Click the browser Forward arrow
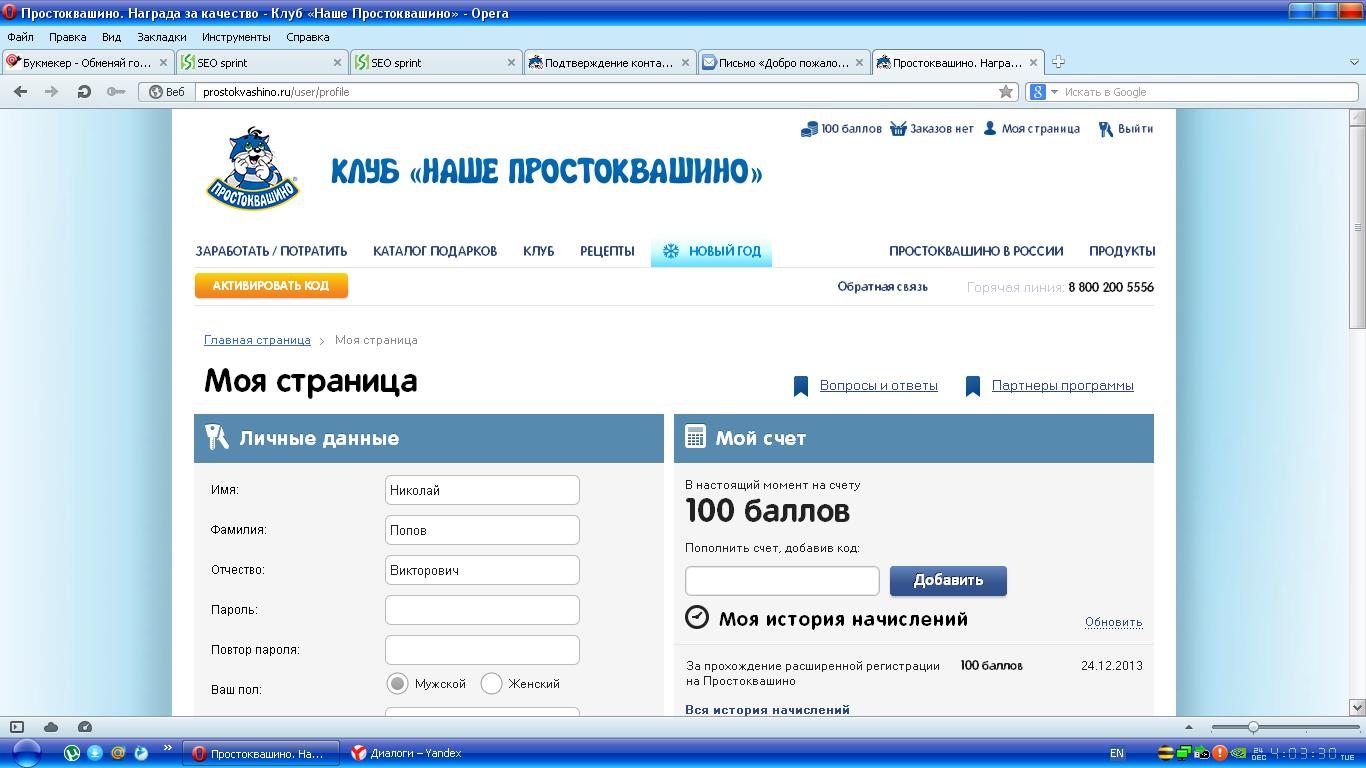 [x=52, y=92]
